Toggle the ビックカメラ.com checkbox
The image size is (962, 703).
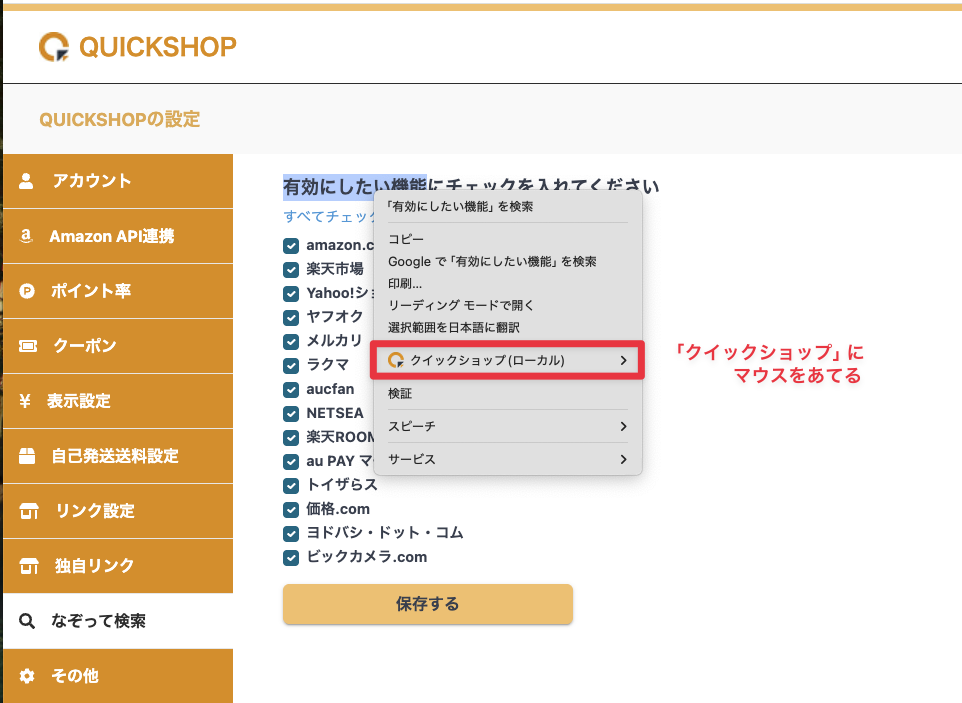coord(291,557)
